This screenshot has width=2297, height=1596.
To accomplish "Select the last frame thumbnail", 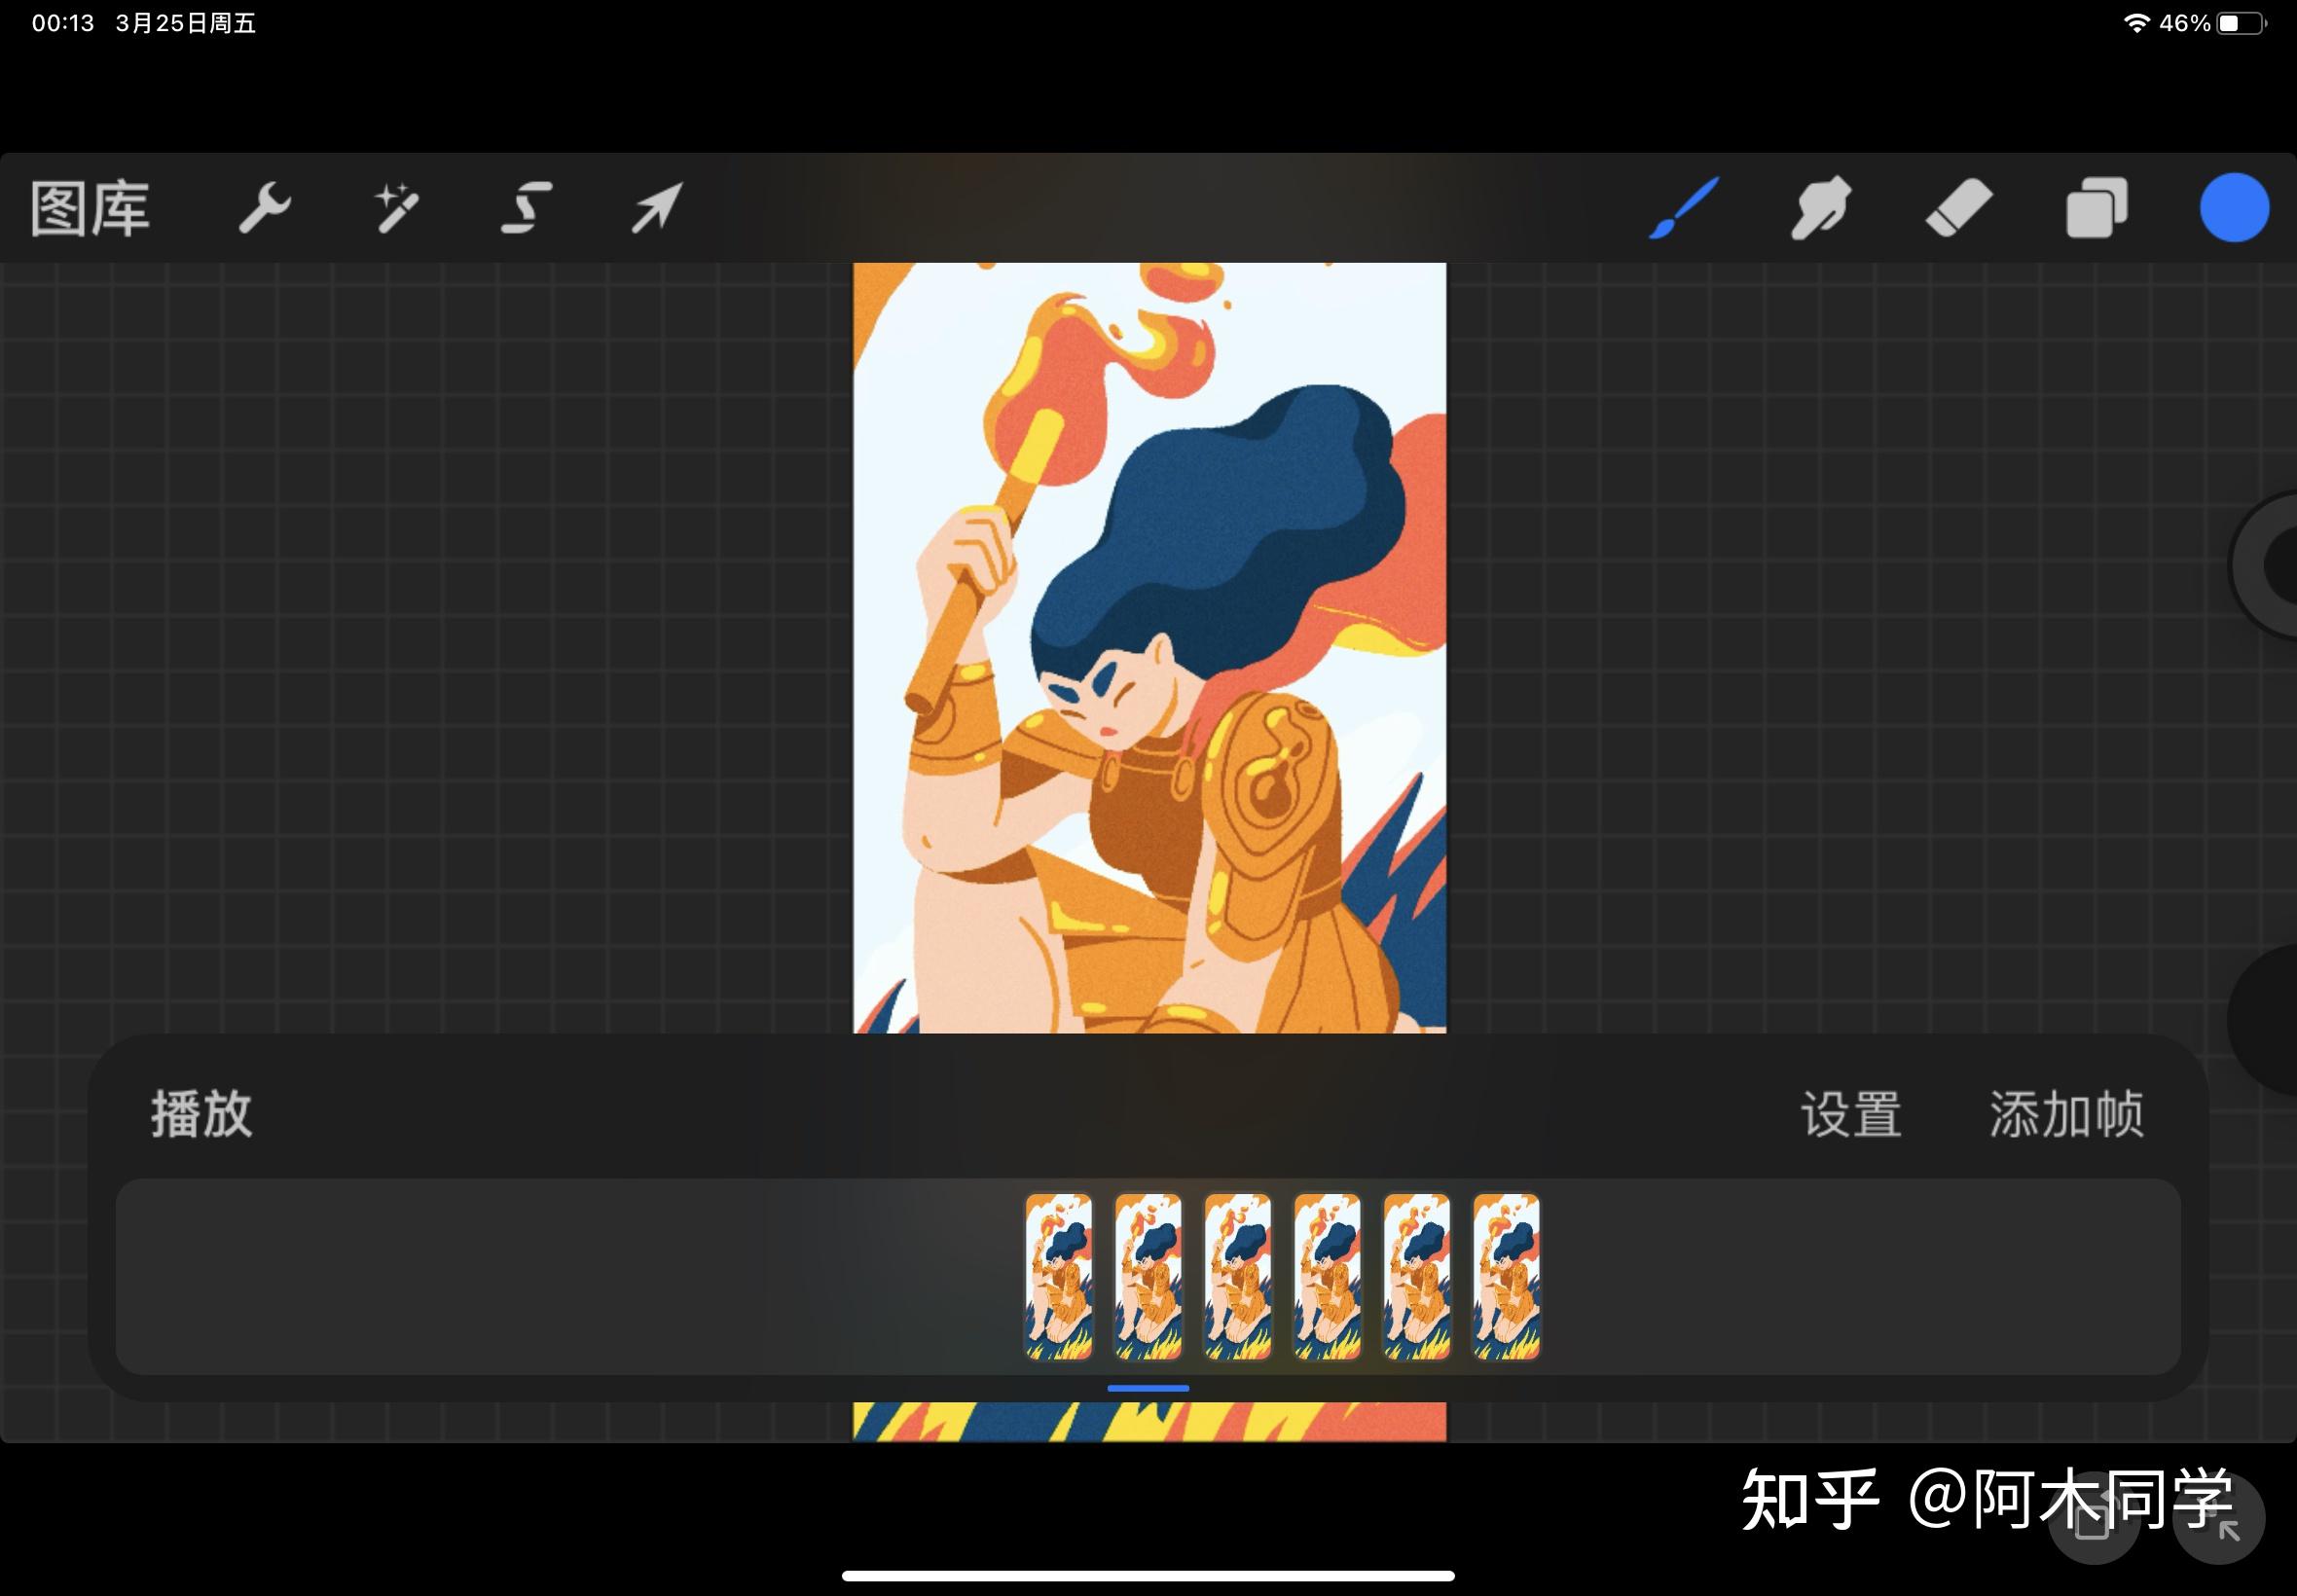I will click(x=1506, y=1277).
